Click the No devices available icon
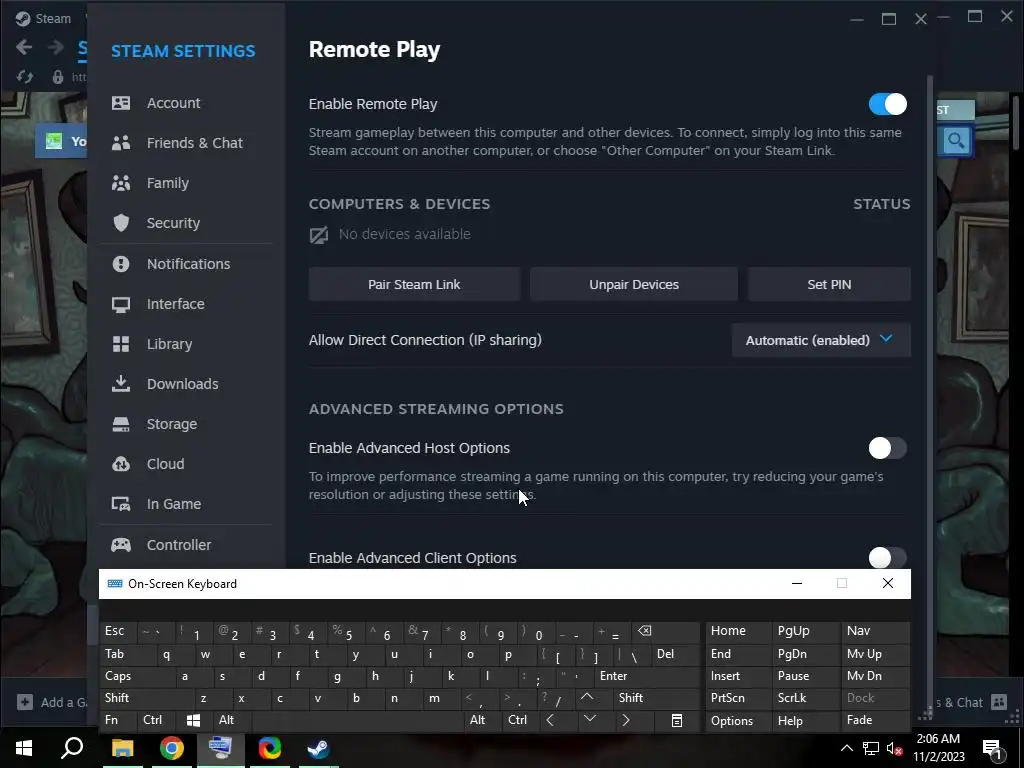Screen dimensions: 1024x768 click(319, 234)
